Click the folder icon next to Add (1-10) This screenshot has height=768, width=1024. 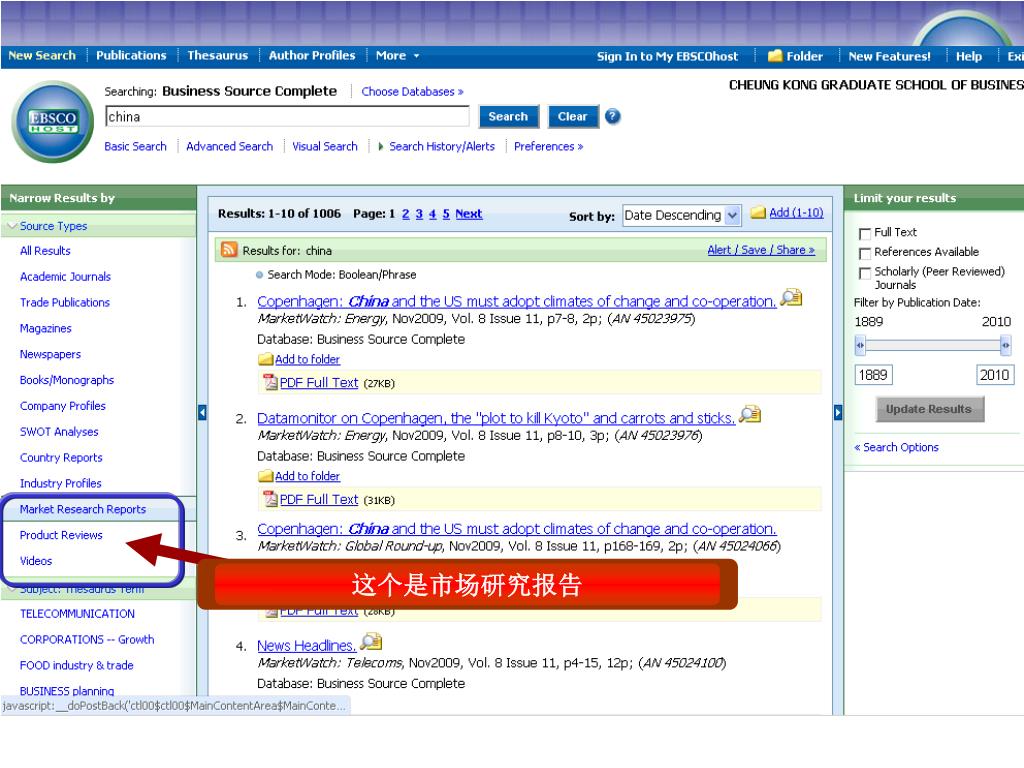(758, 212)
